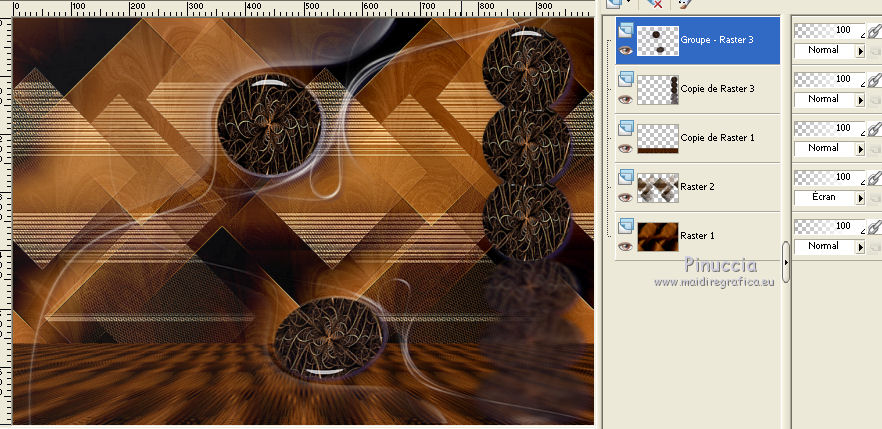Toggle the eye on Raster 2 layer

tap(626, 197)
